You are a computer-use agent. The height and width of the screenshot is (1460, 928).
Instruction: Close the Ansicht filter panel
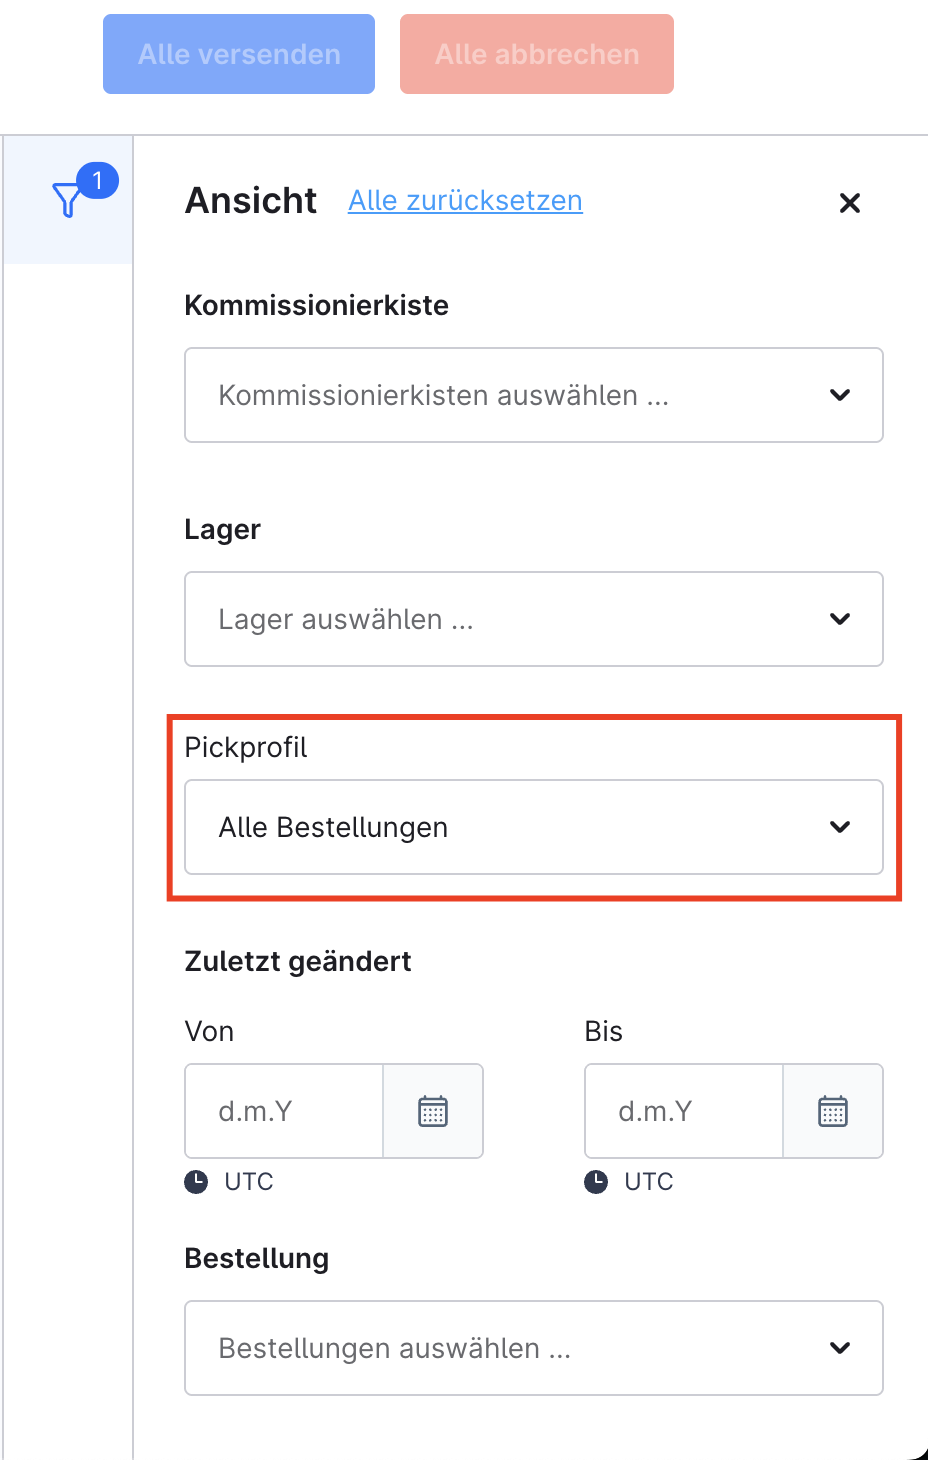850,203
